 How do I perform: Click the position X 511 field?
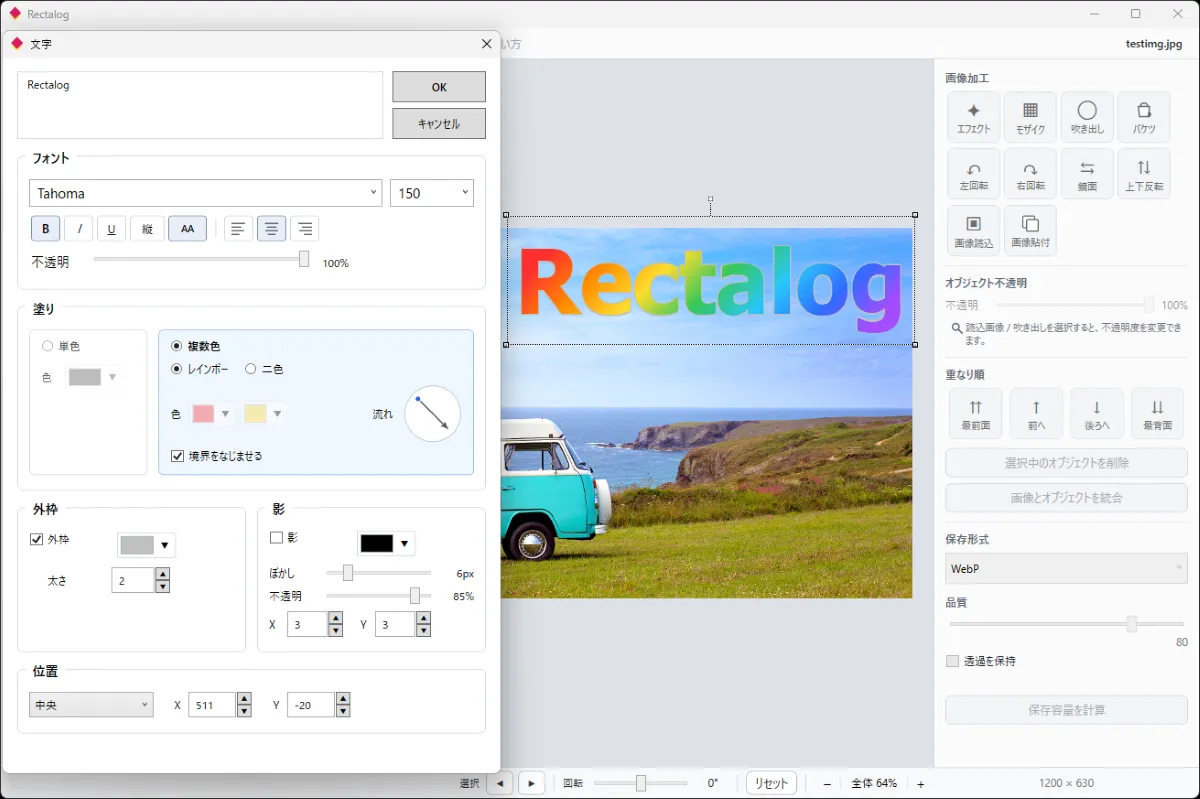[x=212, y=705]
